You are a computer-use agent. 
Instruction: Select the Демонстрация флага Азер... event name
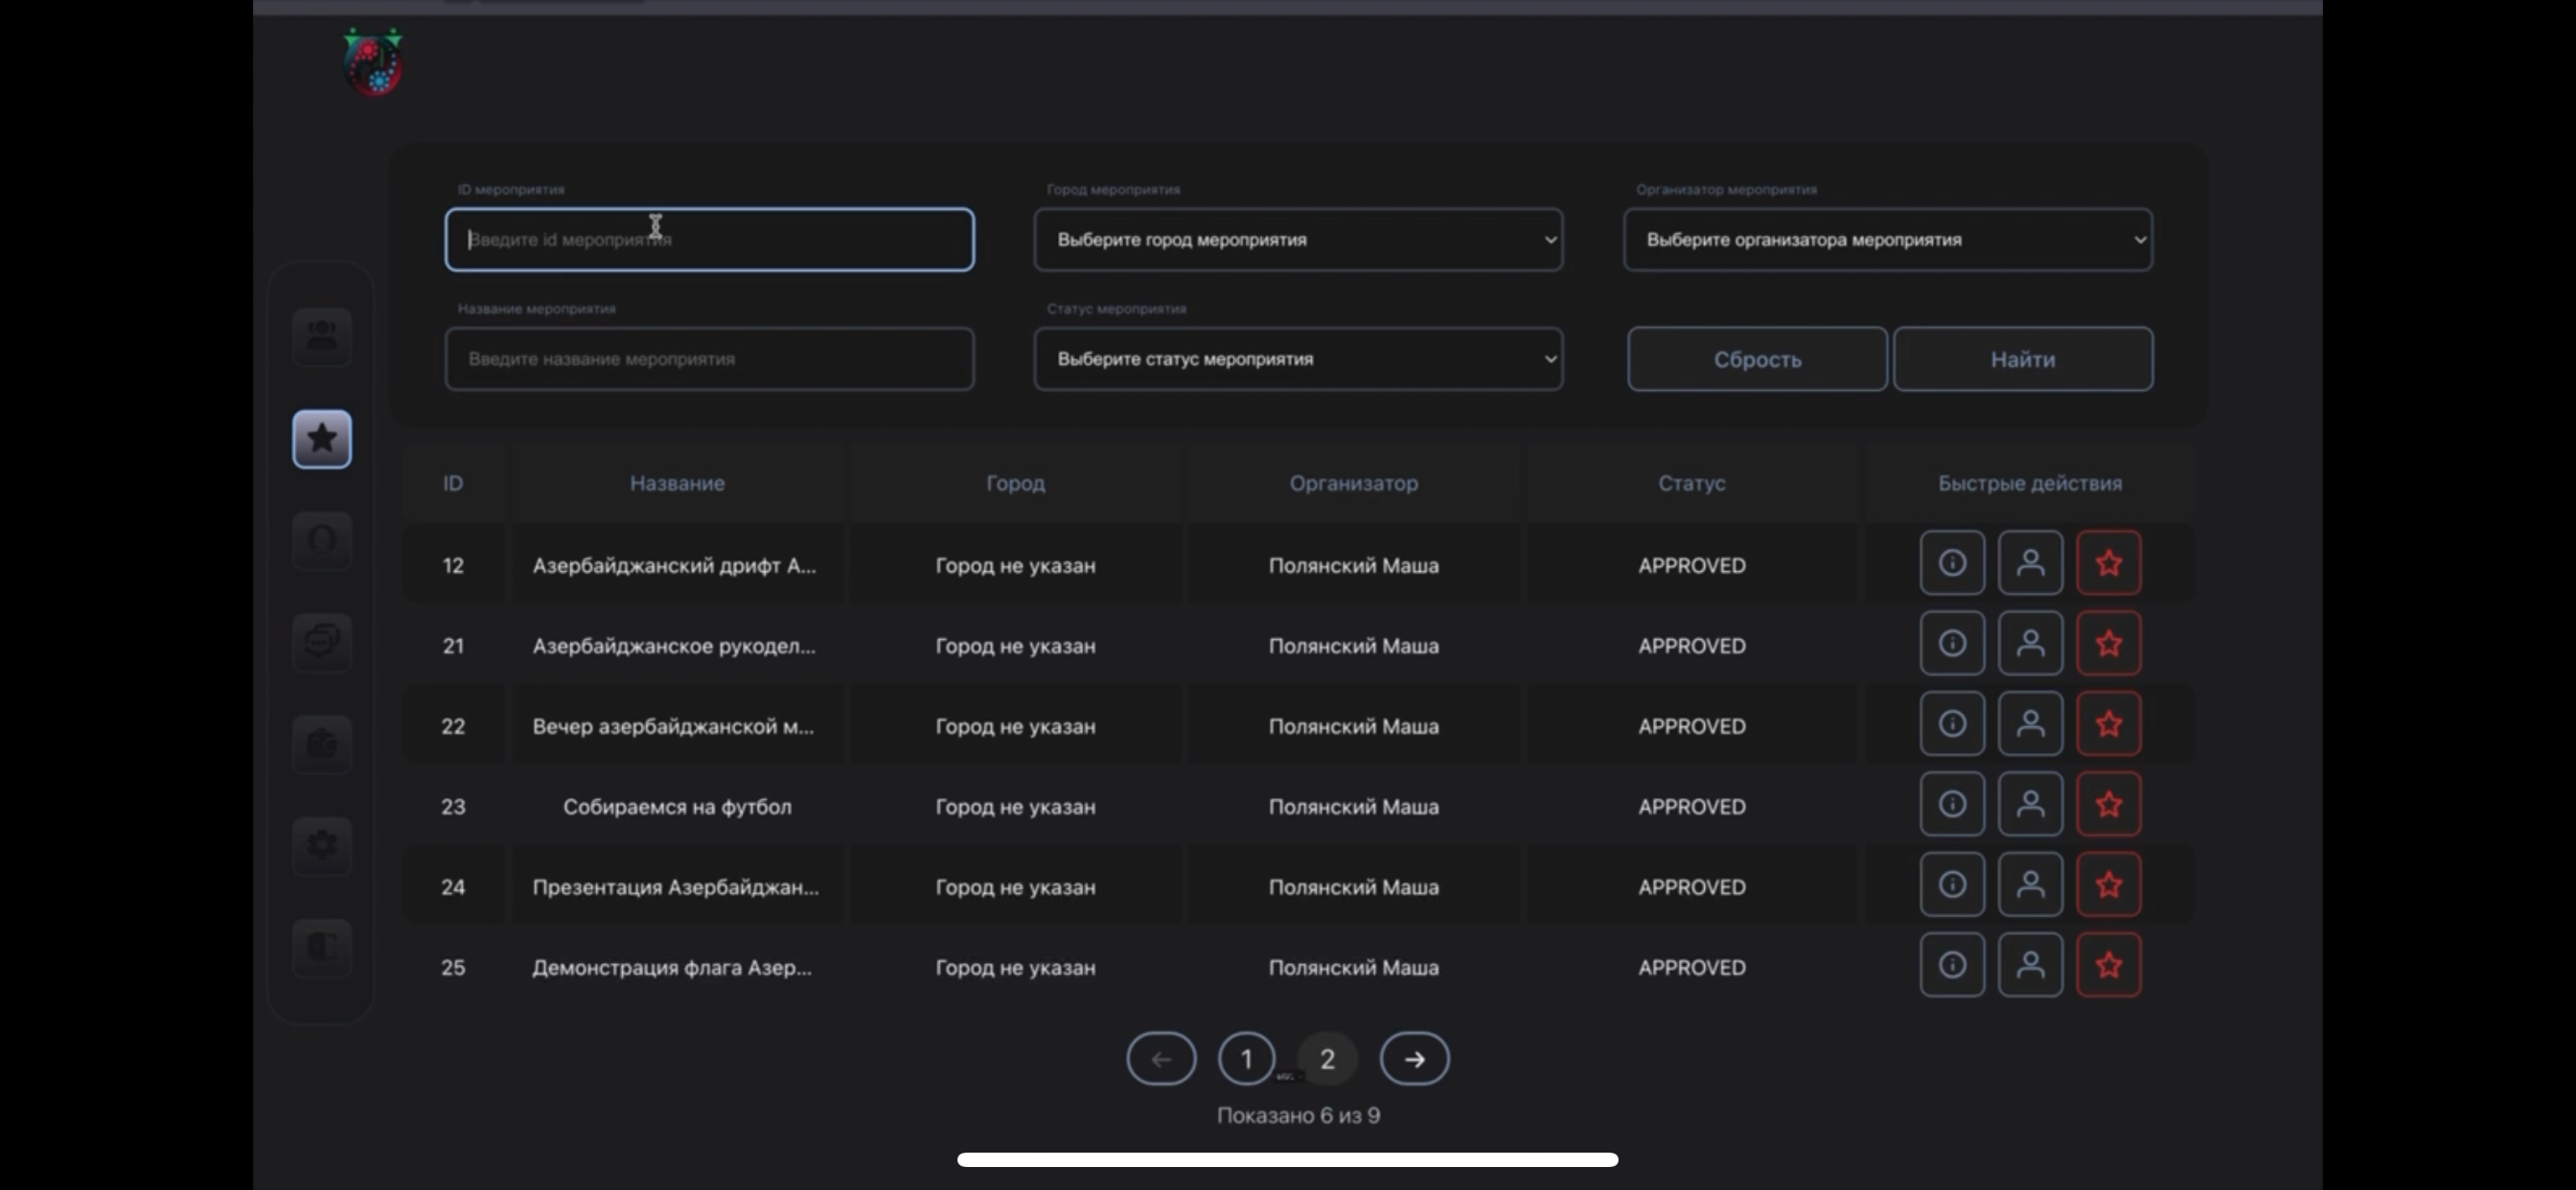point(672,968)
